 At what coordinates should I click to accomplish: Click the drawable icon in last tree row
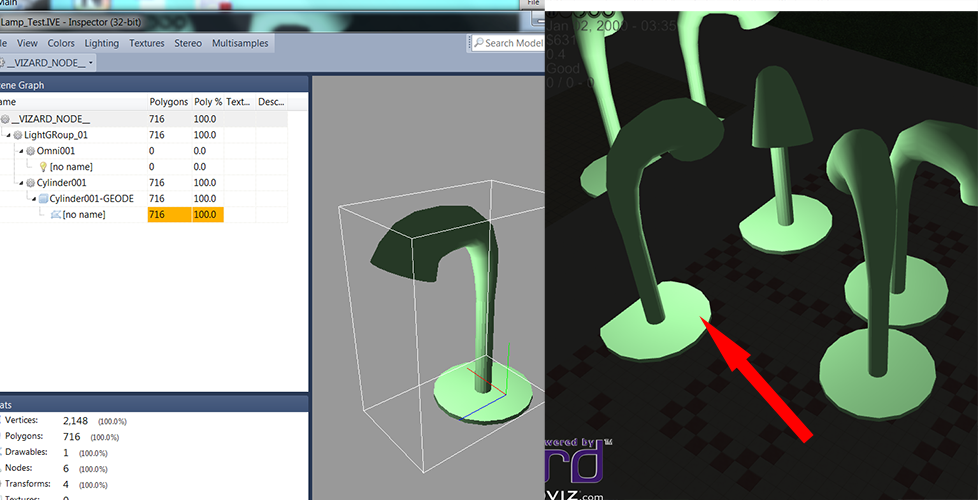(x=55, y=215)
